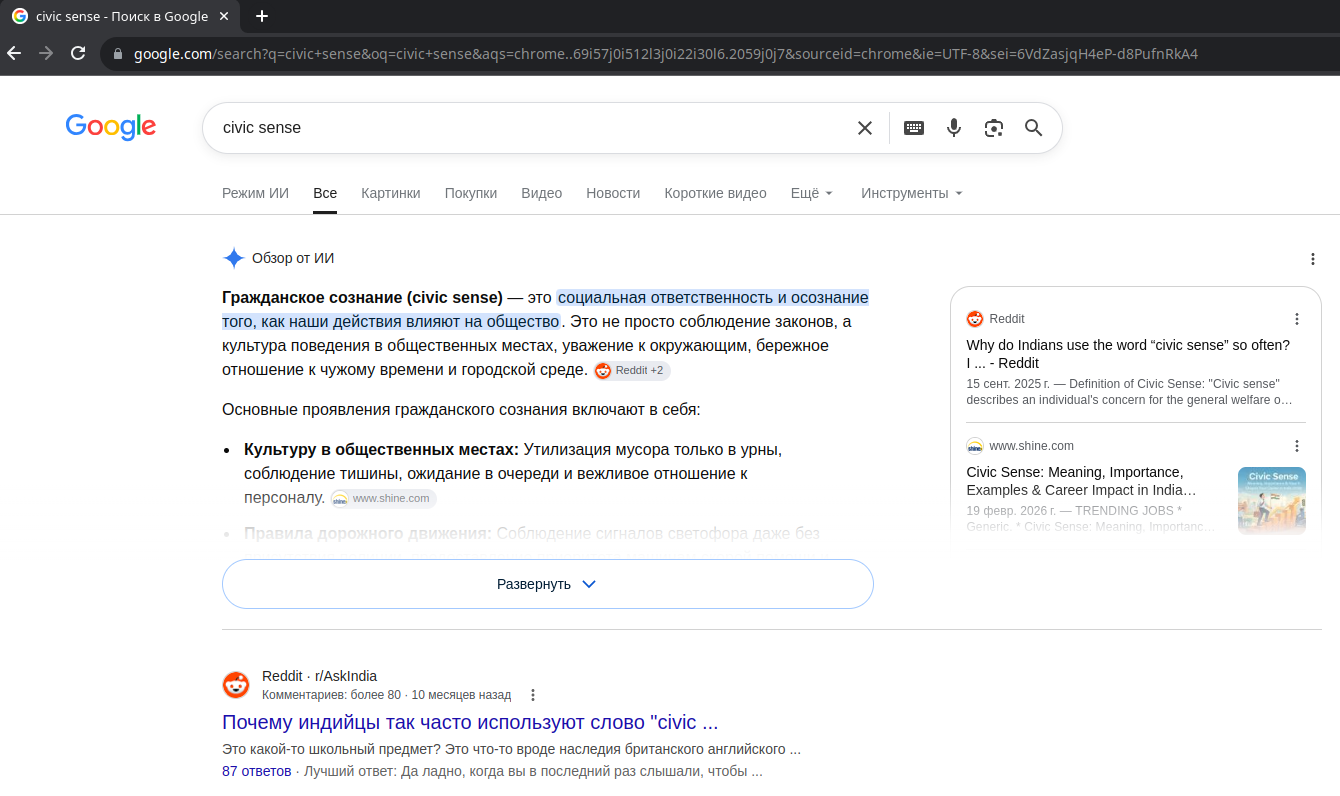Go back to previous page
This screenshot has width=1340, height=796.
[x=14, y=53]
